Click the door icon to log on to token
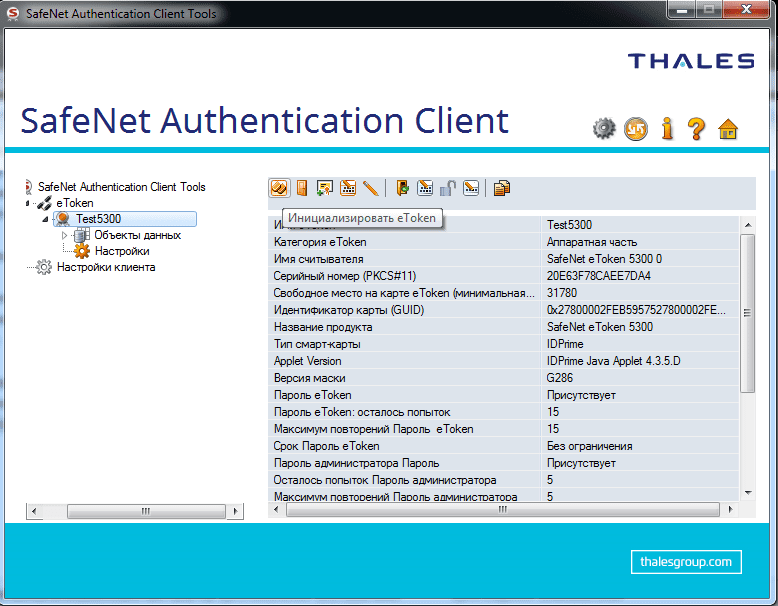The image size is (778, 606). (302, 189)
